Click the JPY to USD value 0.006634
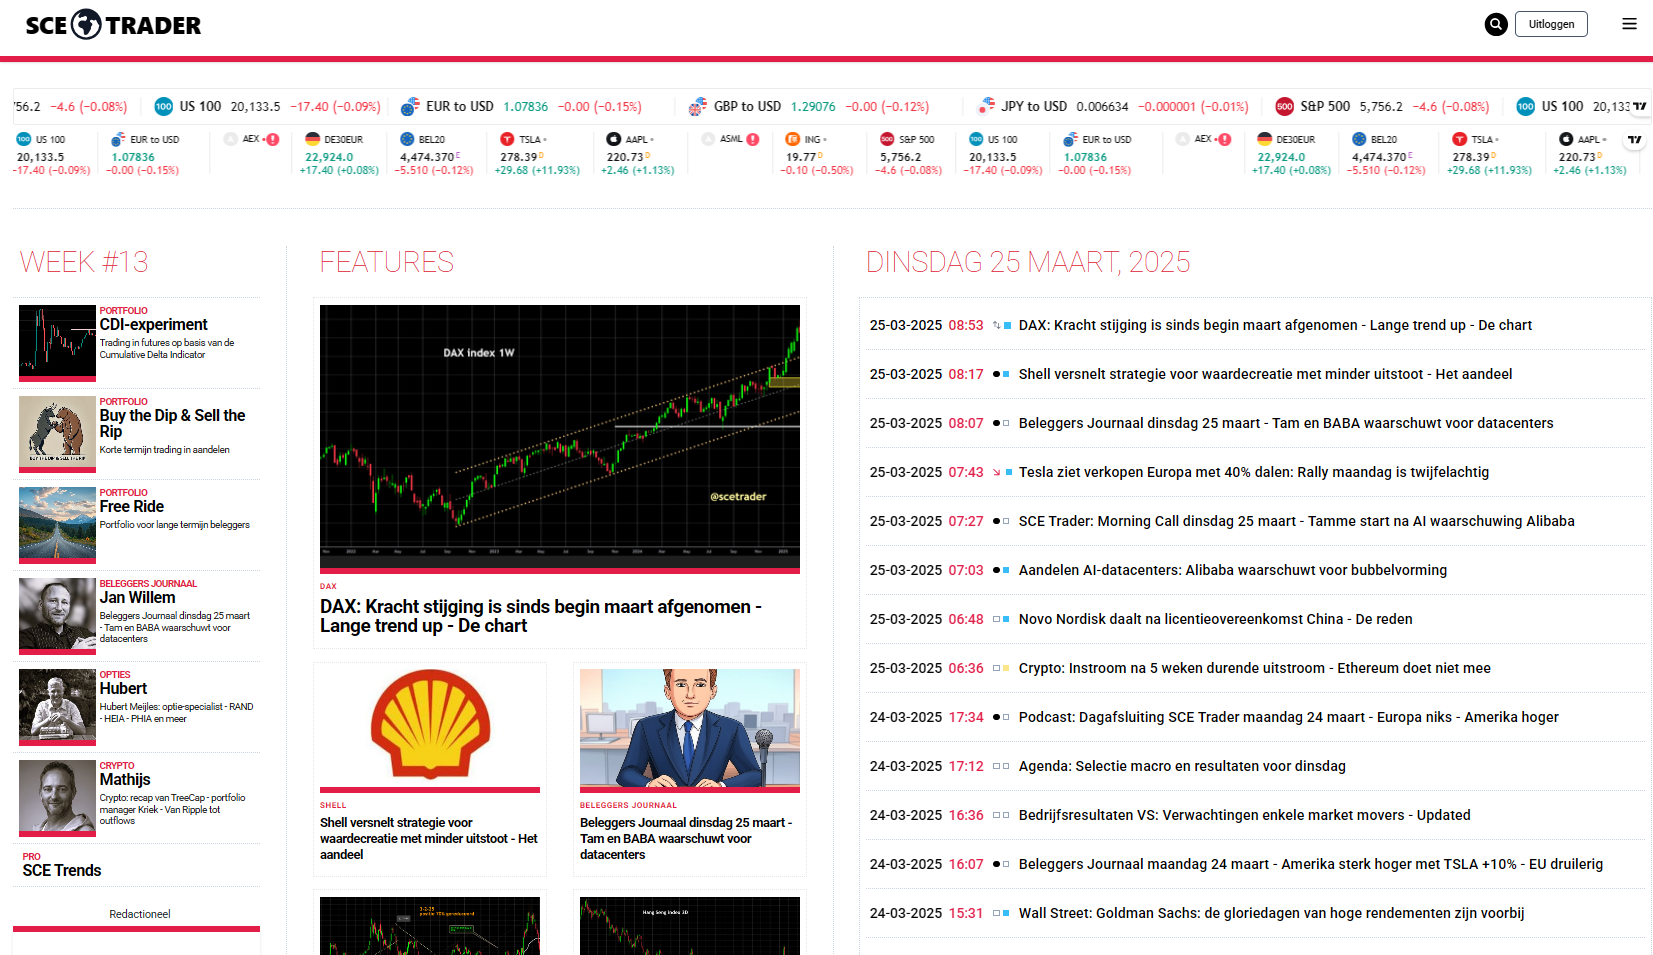Viewport: 1653px width, 955px height. pyautogui.click(x=1102, y=106)
